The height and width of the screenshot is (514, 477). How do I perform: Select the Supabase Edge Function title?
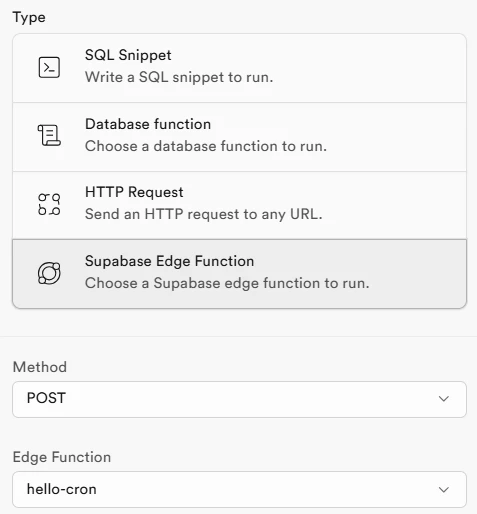[x=169, y=261]
